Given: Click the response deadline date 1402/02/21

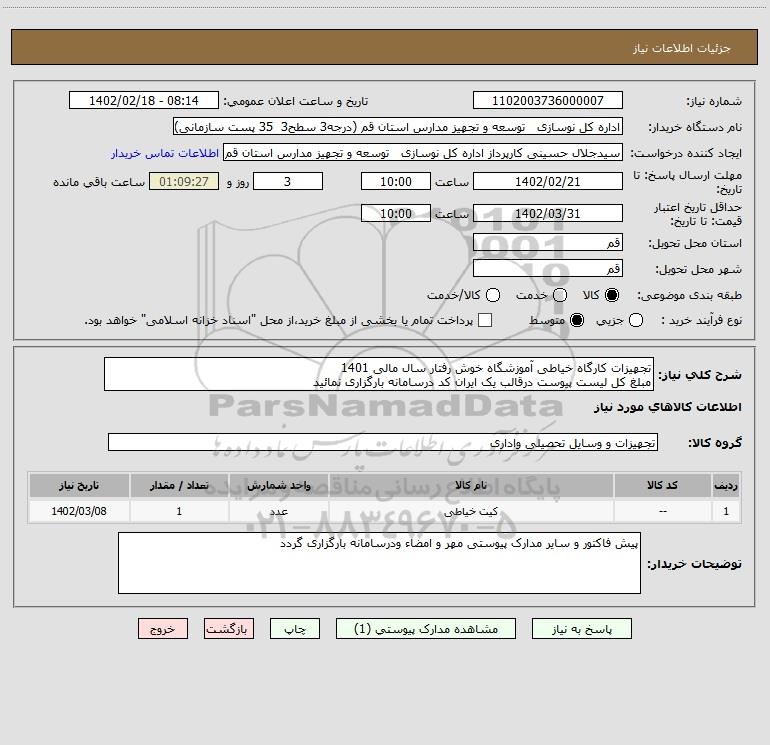Looking at the screenshot, I should [x=548, y=181].
